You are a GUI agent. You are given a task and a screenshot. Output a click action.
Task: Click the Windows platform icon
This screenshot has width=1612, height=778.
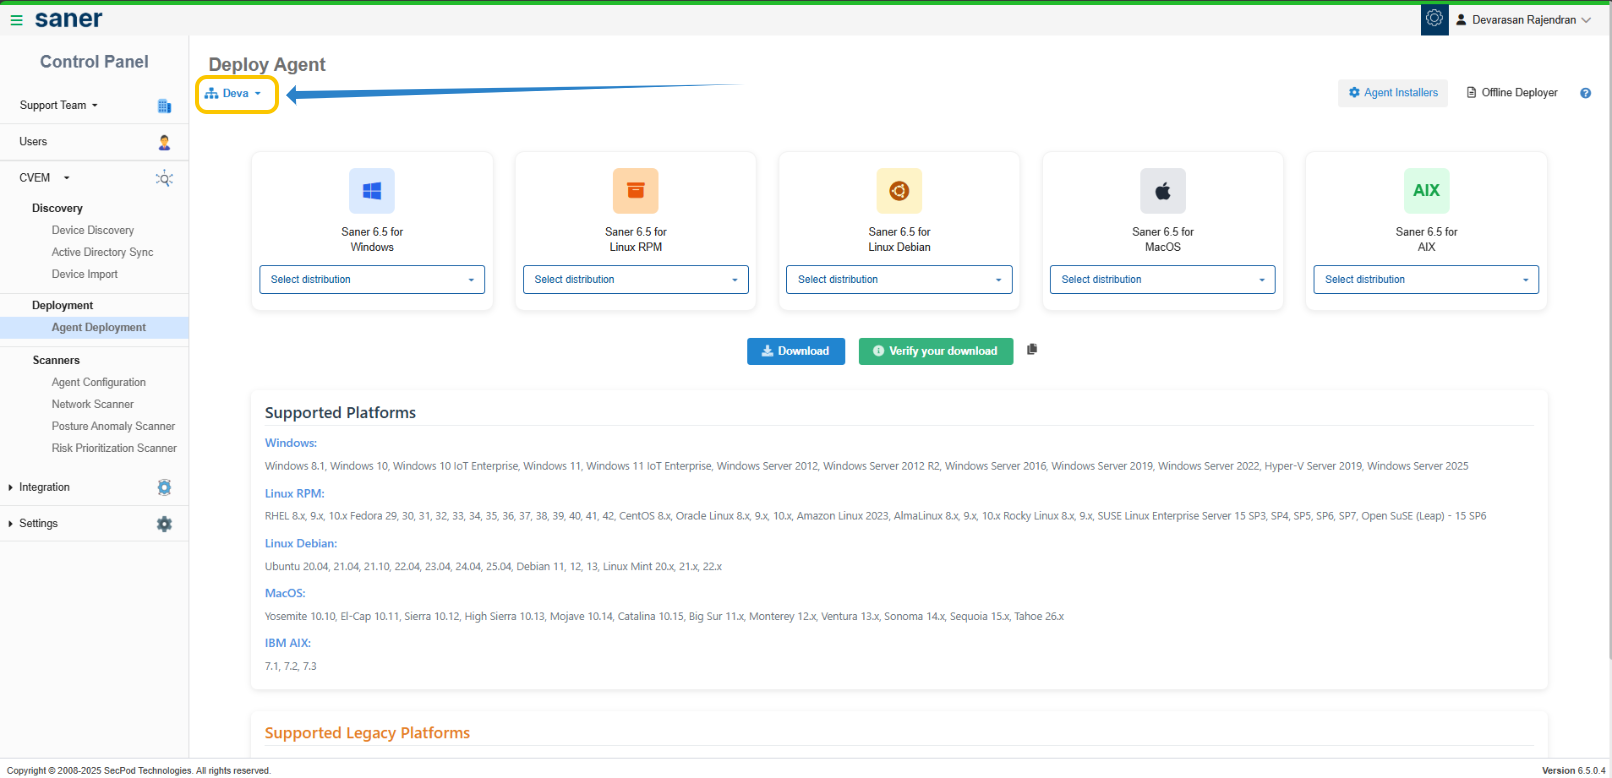372,191
